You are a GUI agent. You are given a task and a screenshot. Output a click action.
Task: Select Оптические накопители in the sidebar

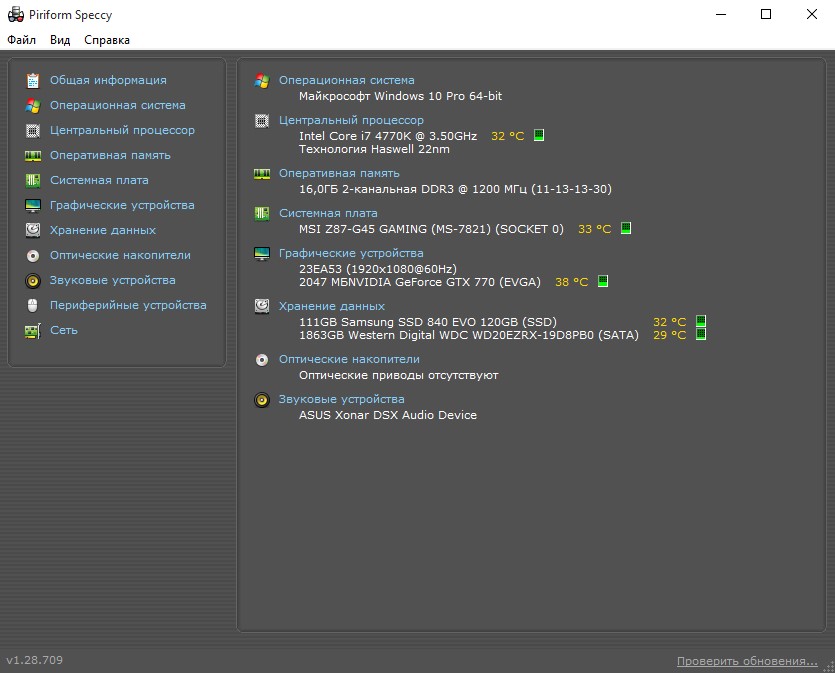pos(120,255)
